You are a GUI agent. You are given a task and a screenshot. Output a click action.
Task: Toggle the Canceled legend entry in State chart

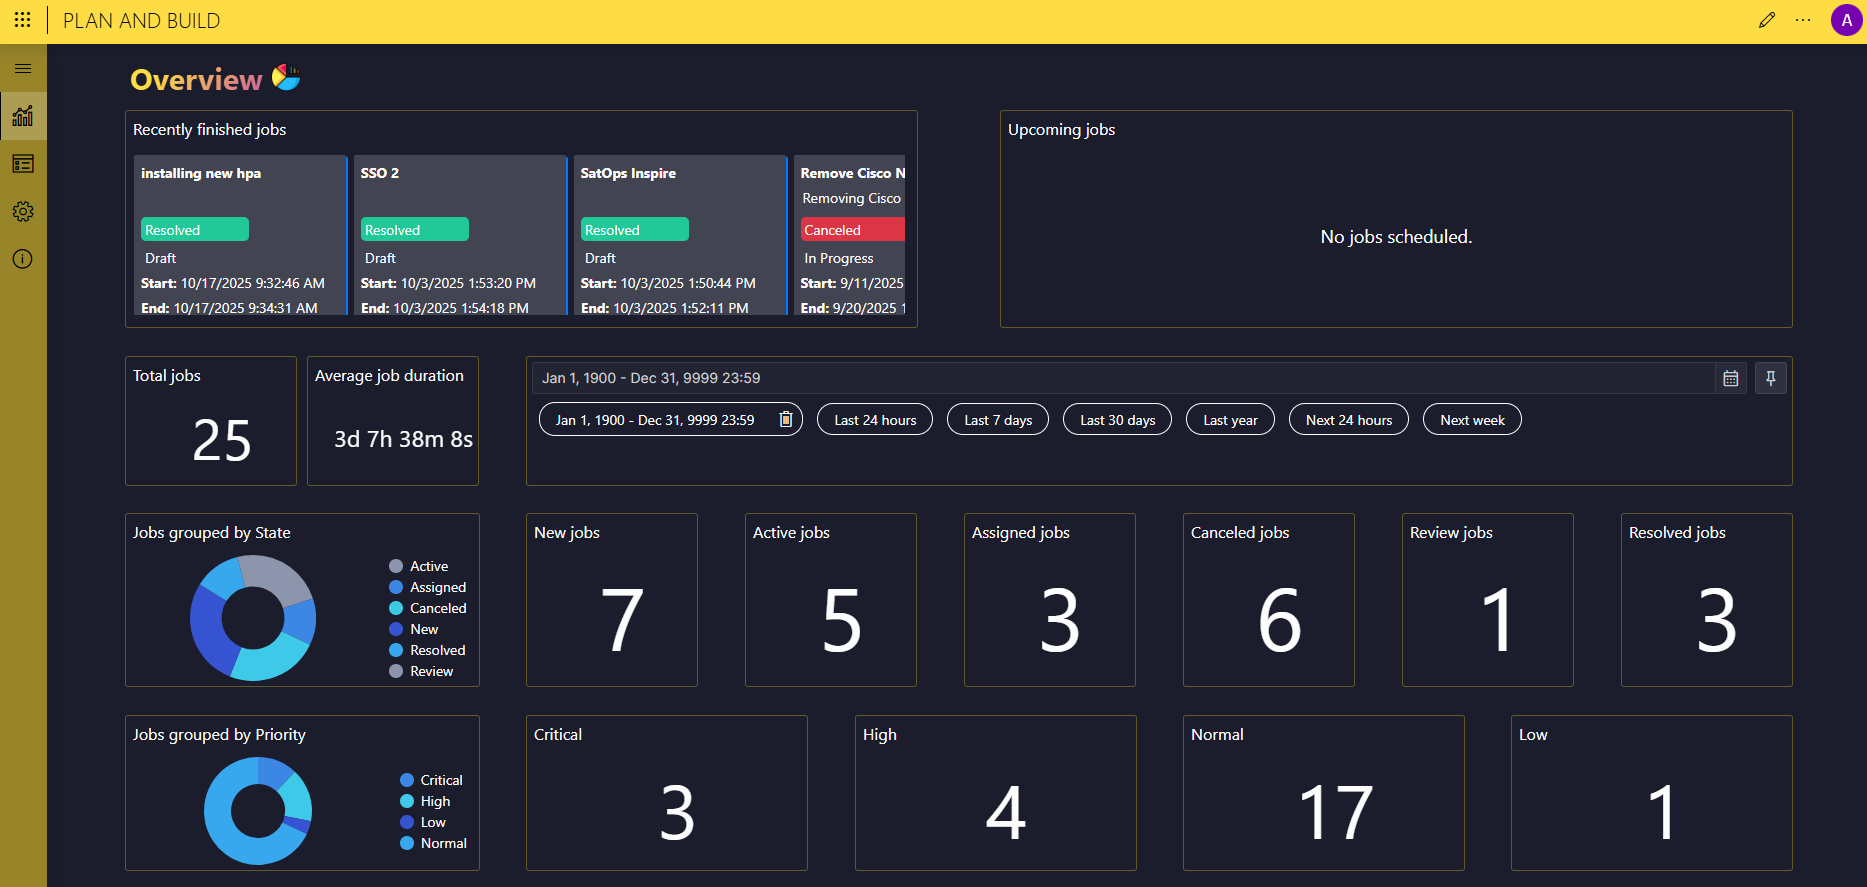(437, 608)
